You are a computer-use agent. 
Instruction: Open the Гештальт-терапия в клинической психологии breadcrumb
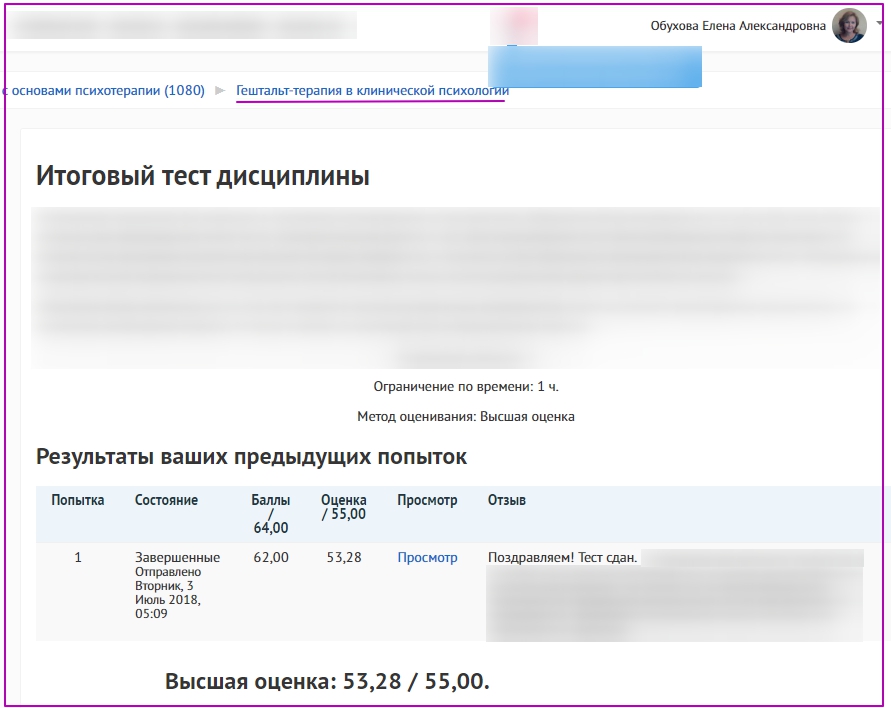point(372,91)
